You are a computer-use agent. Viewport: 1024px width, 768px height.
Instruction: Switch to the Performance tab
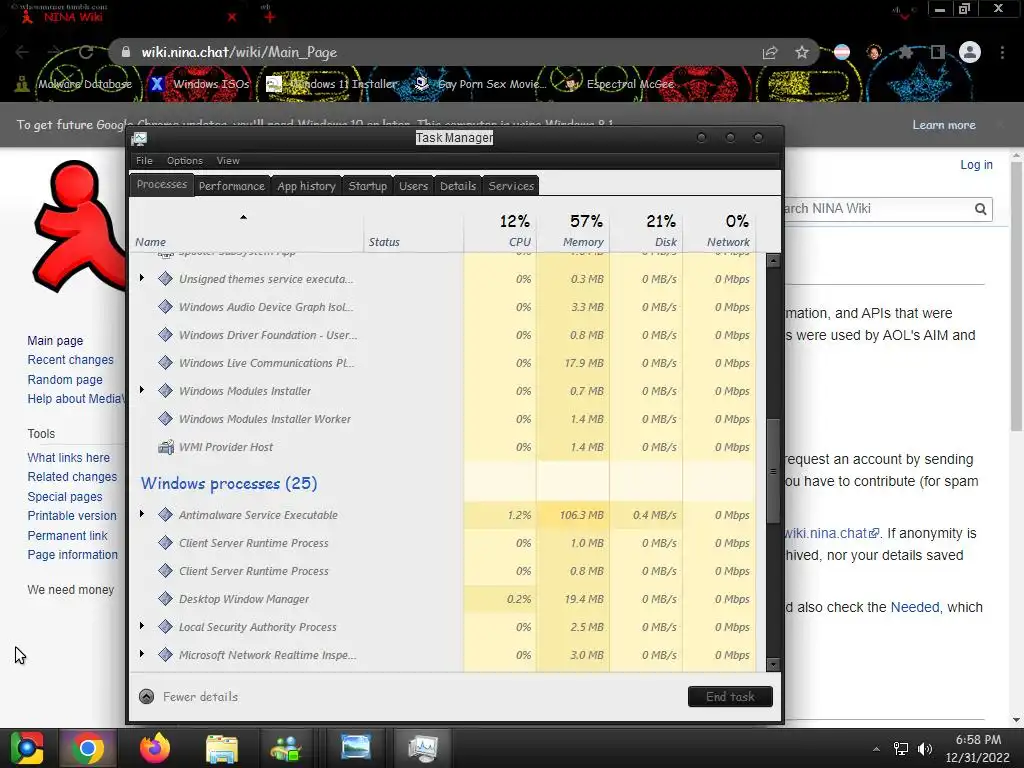click(232, 186)
